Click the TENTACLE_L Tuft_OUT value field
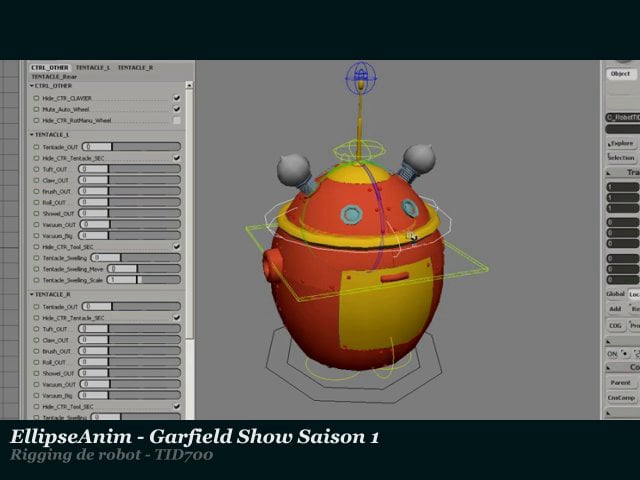 click(x=93, y=169)
